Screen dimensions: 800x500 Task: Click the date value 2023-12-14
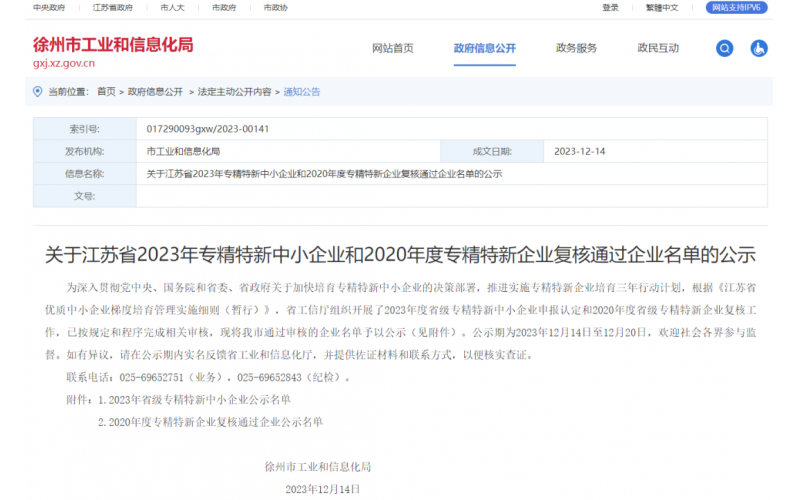pyautogui.click(x=580, y=152)
